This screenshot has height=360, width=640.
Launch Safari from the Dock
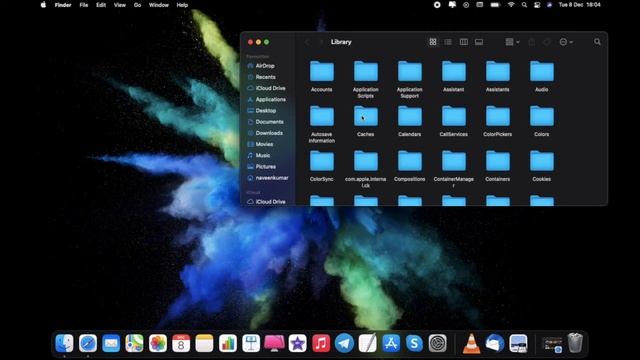[88, 343]
